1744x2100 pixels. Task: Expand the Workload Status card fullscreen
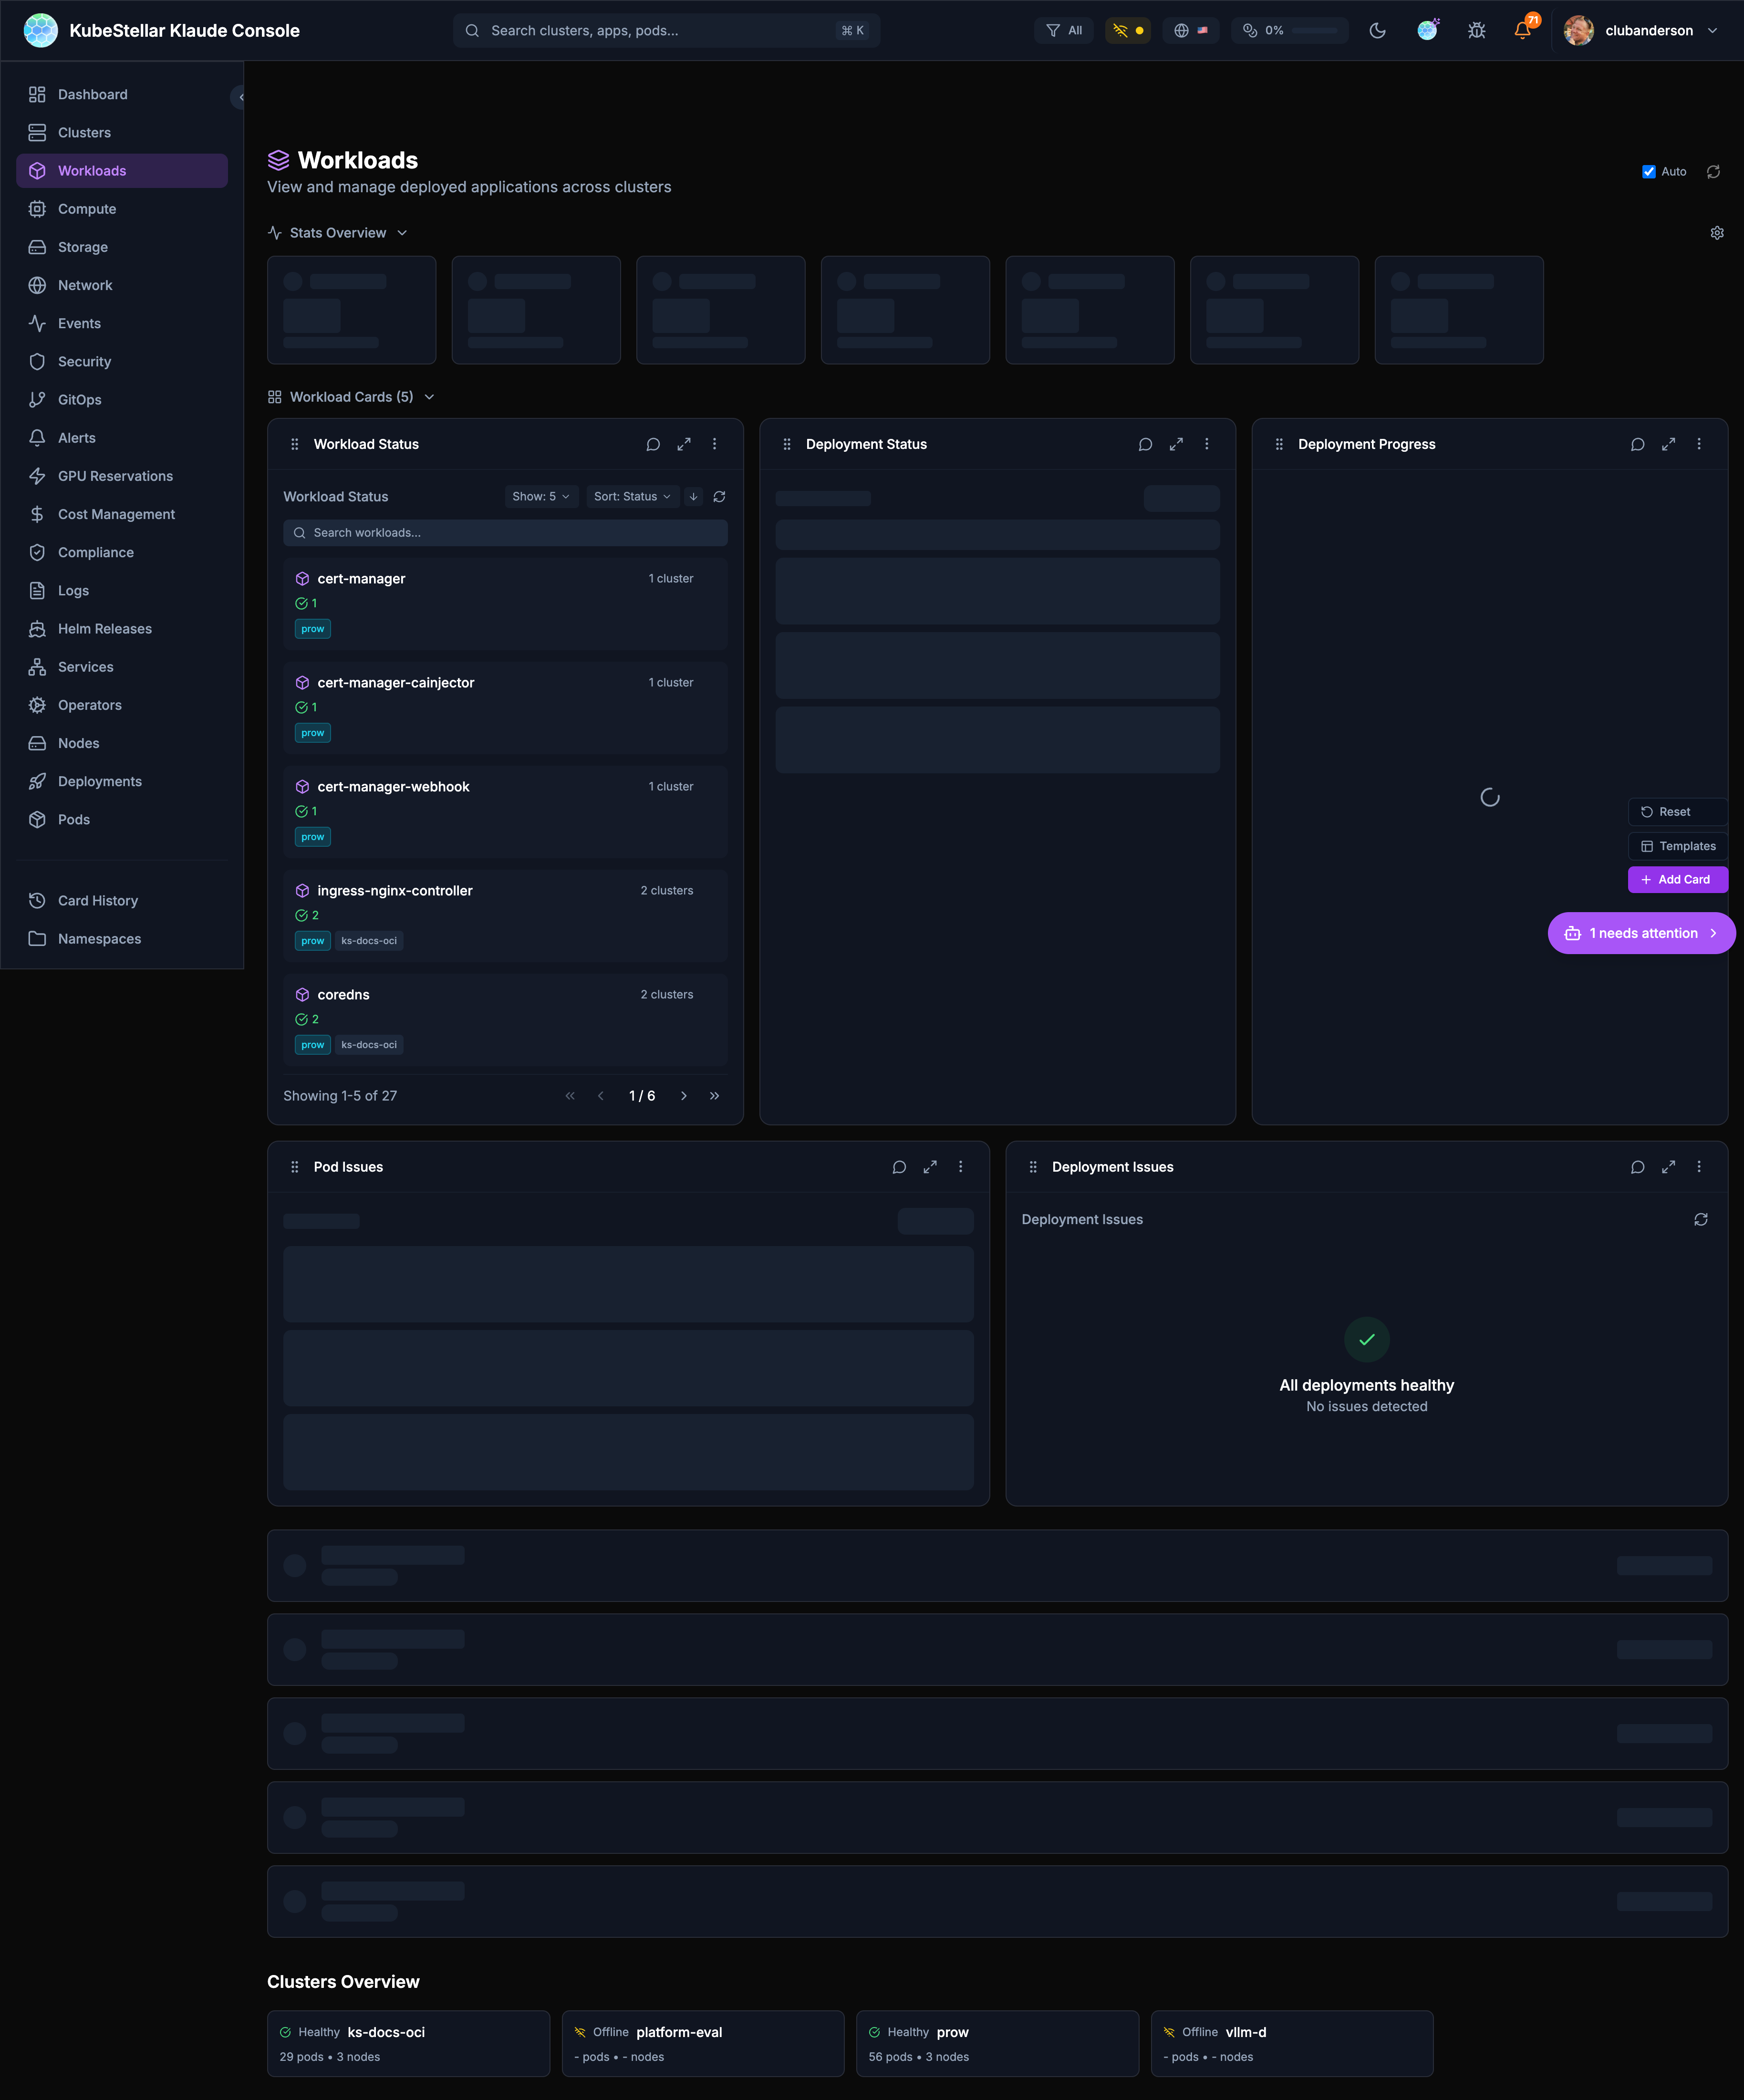coord(684,444)
